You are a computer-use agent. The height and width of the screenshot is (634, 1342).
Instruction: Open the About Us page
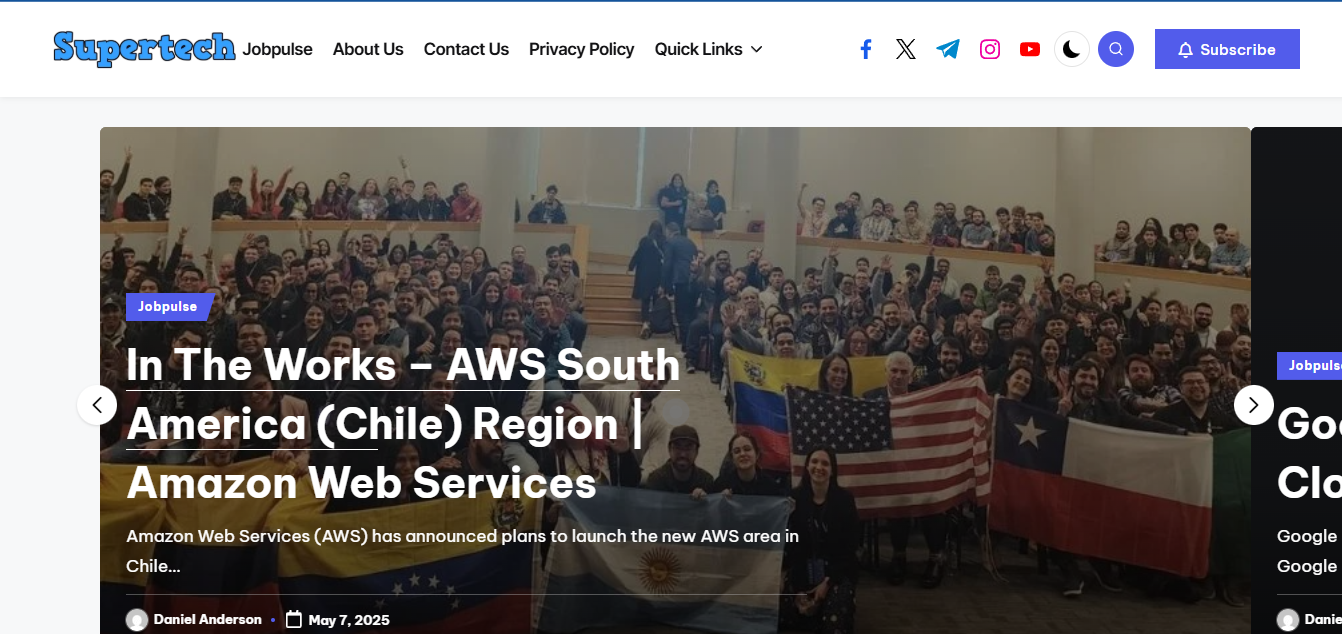coord(368,49)
